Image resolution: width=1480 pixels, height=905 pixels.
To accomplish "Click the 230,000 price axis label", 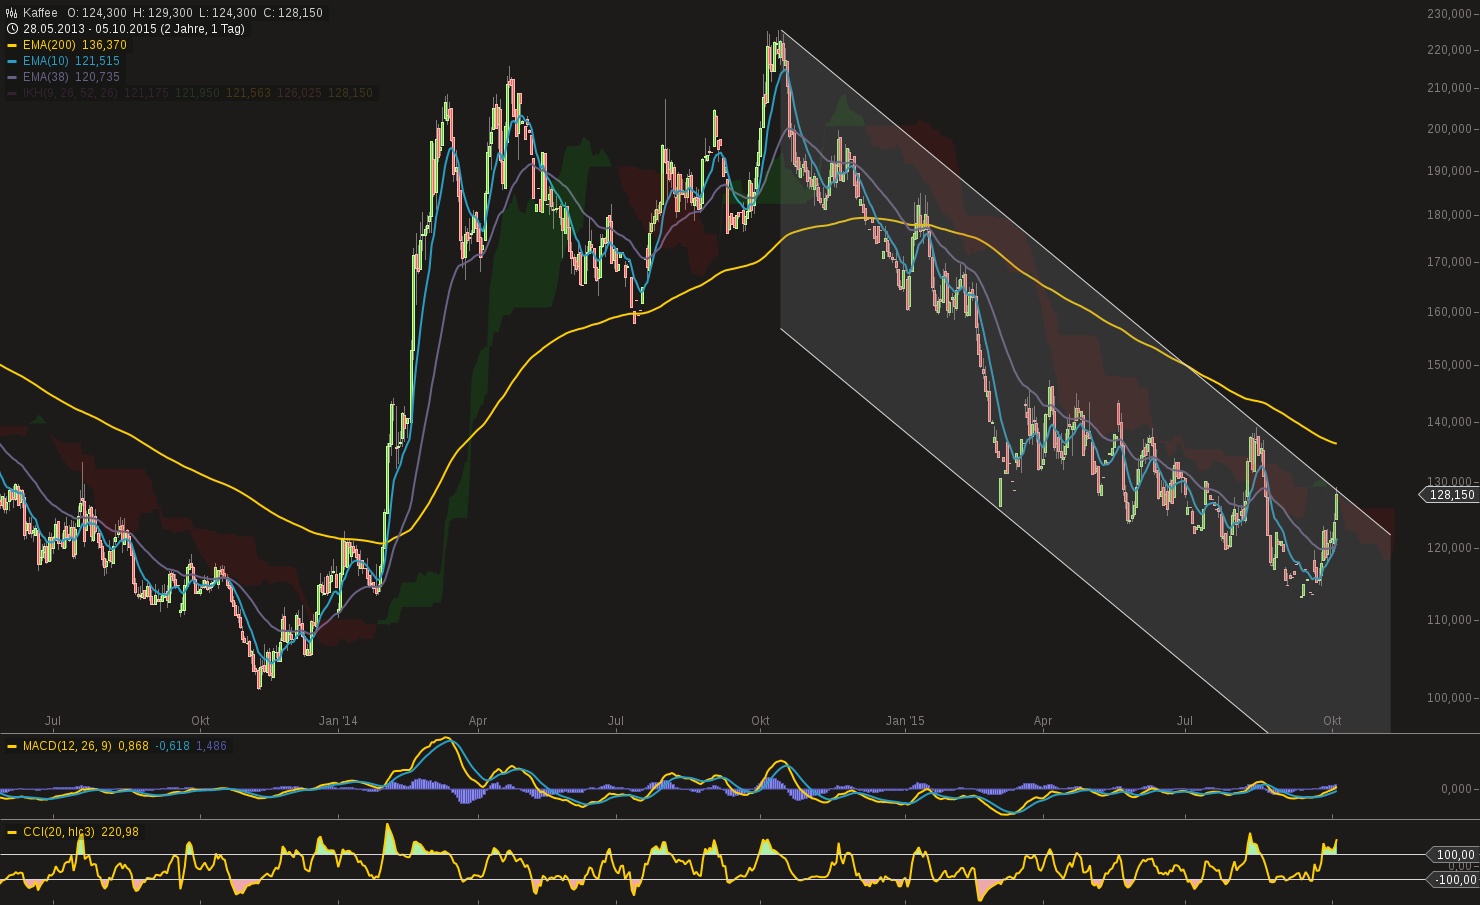I will tap(1449, 14).
